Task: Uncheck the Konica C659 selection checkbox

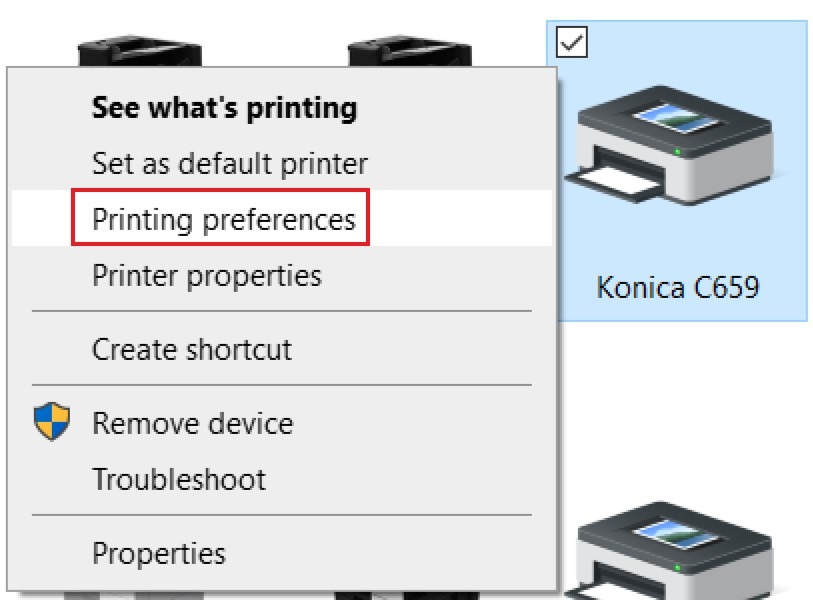Action: pyautogui.click(x=573, y=41)
